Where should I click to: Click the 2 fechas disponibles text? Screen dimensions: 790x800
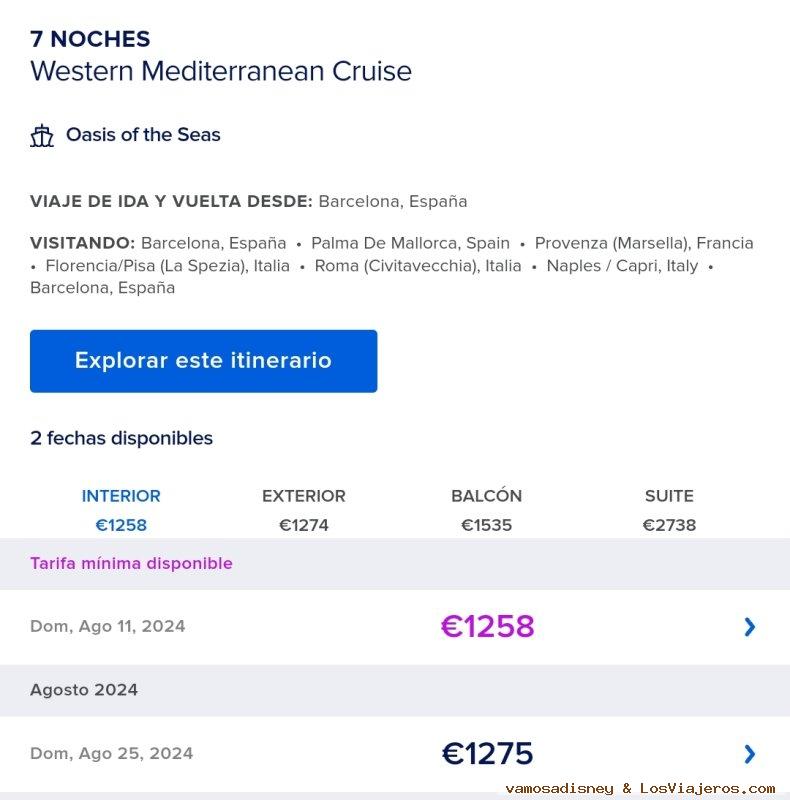coord(121,438)
